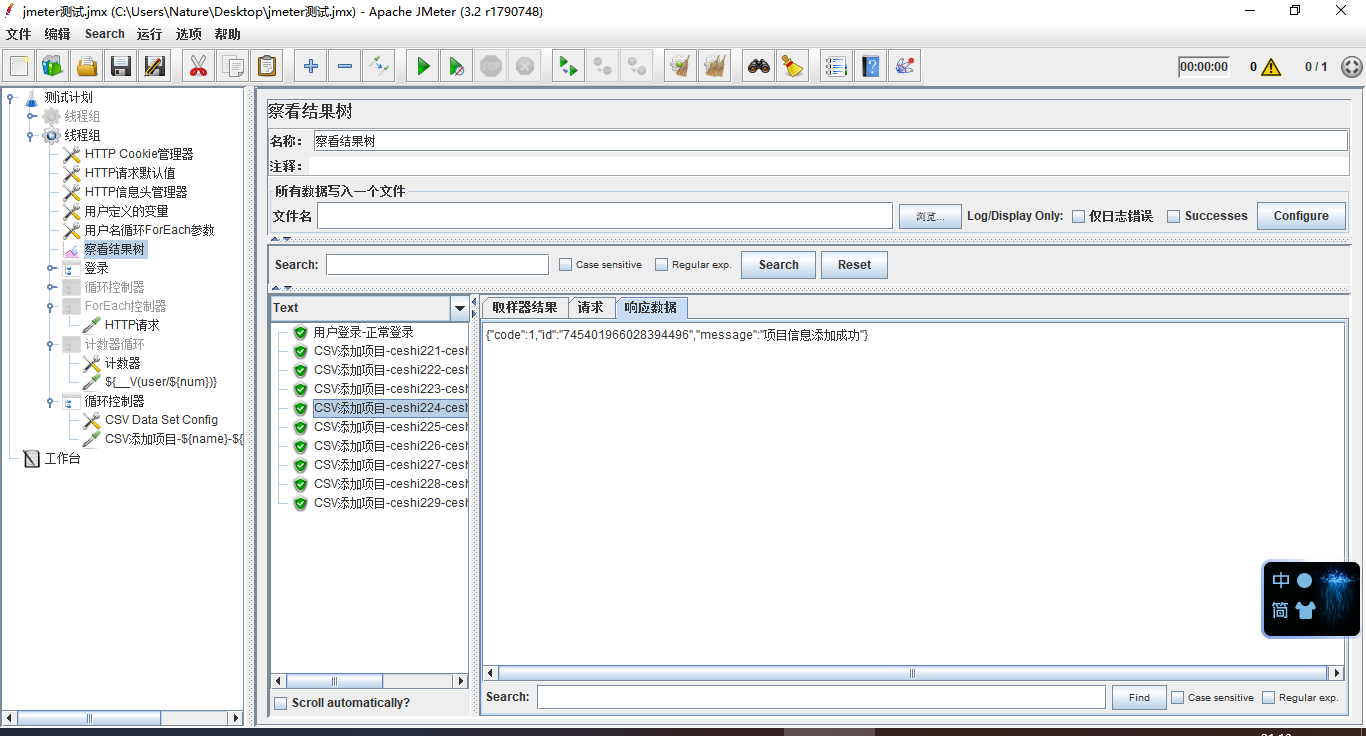Reset search with yellow broom icon
The width and height of the screenshot is (1366, 736).
[792, 67]
